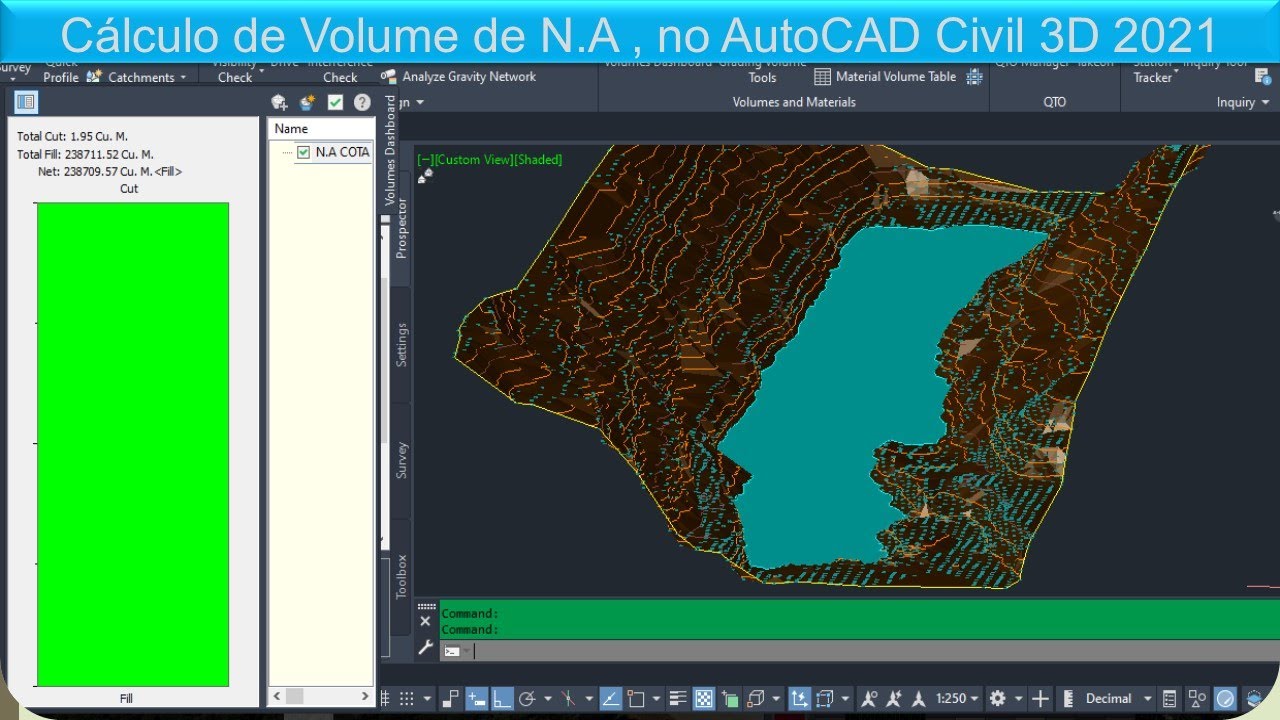The width and height of the screenshot is (1280, 720).
Task: Select the Survey tab
Action: tap(401, 460)
